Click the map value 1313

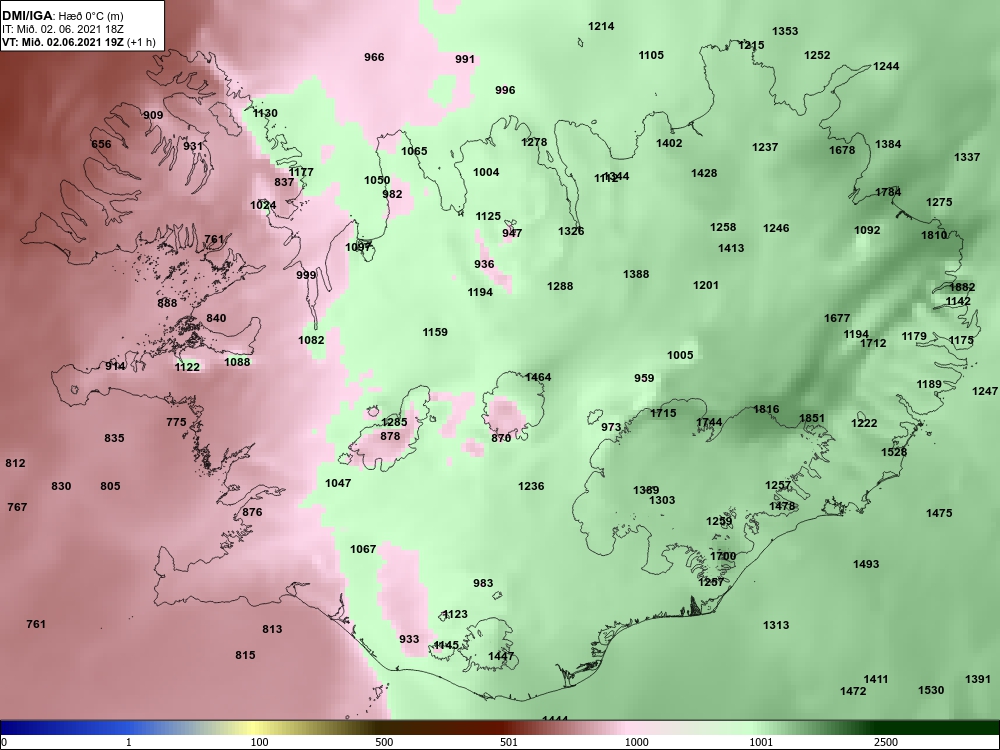point(776,626)
